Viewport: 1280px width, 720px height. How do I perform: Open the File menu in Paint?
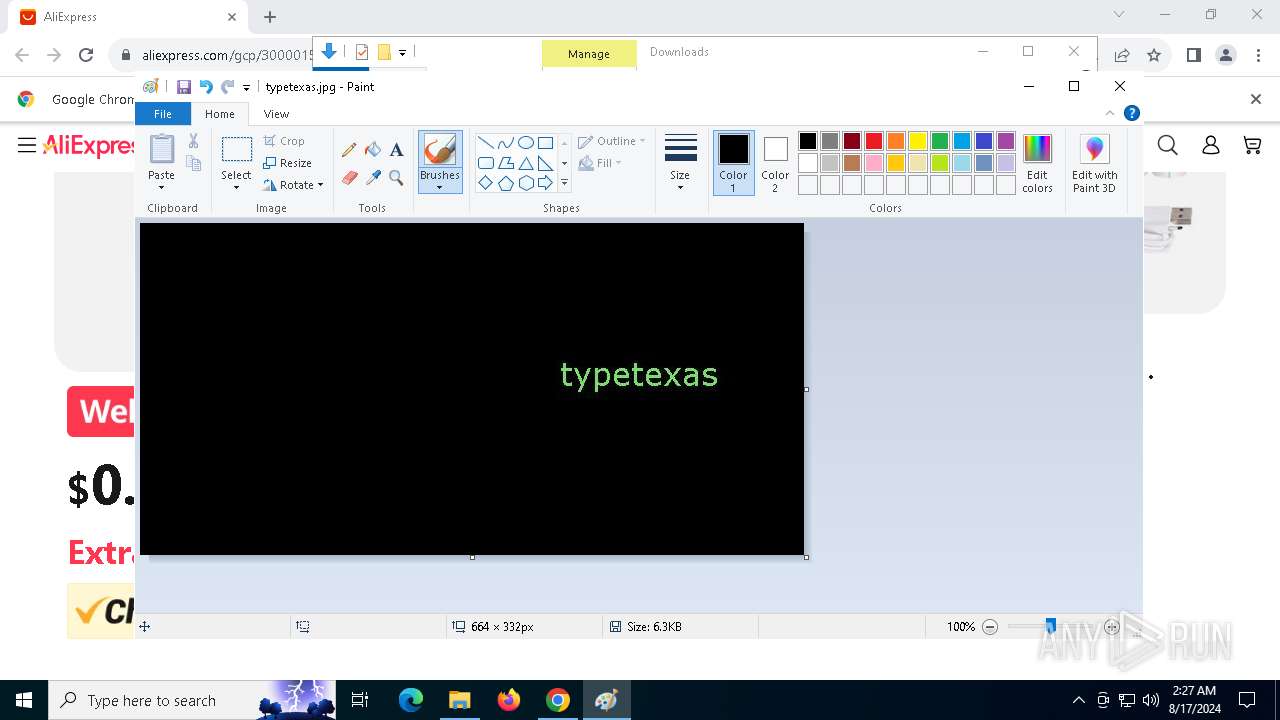(162, 114)
